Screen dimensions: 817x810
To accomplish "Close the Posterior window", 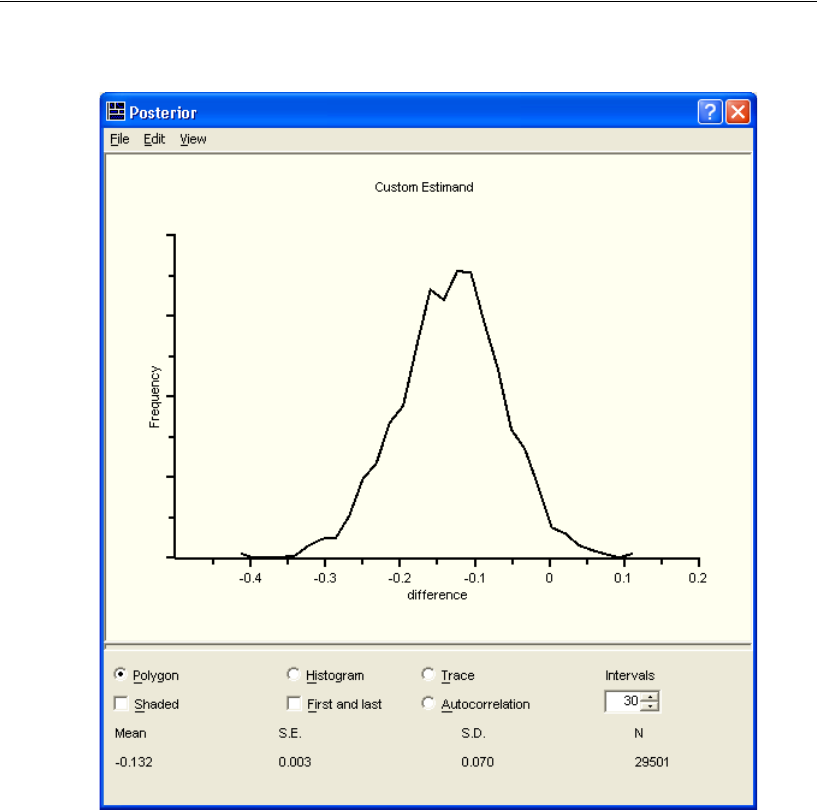I will pos(738,111).
